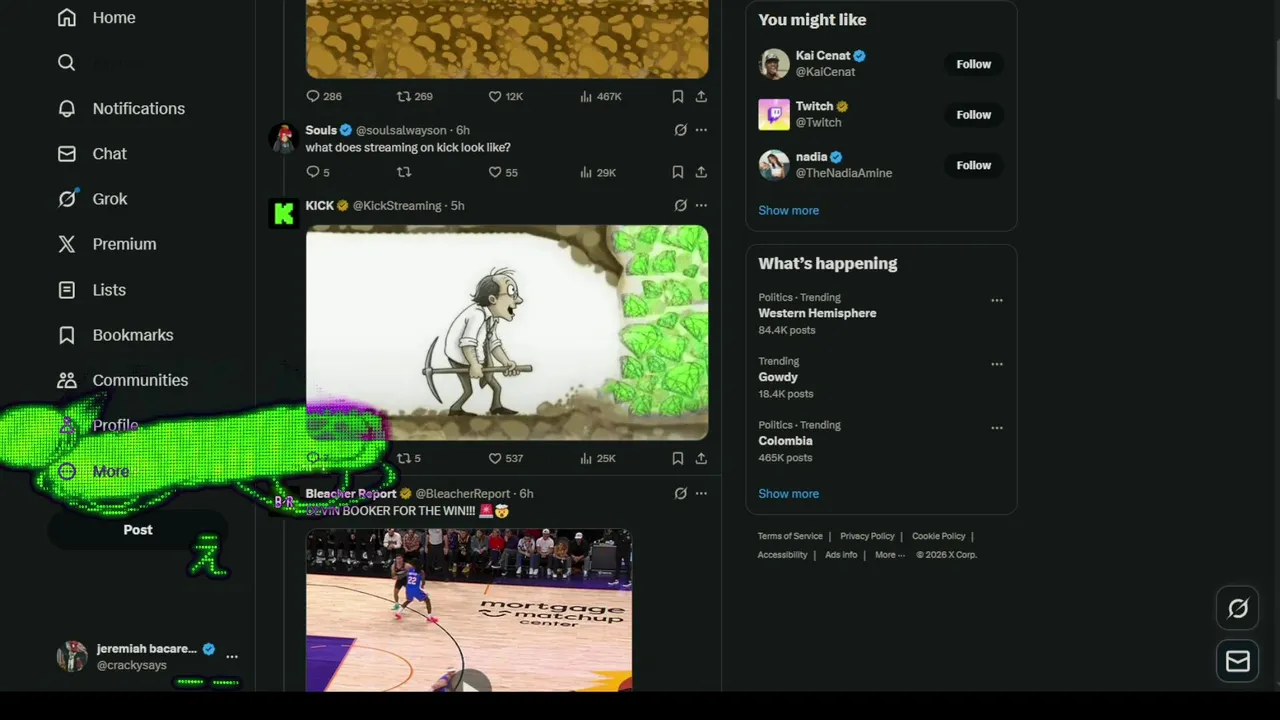Viewport: 1280px width, 720px height.
Task: Open the Home navigation item
Action: point(96,18)
